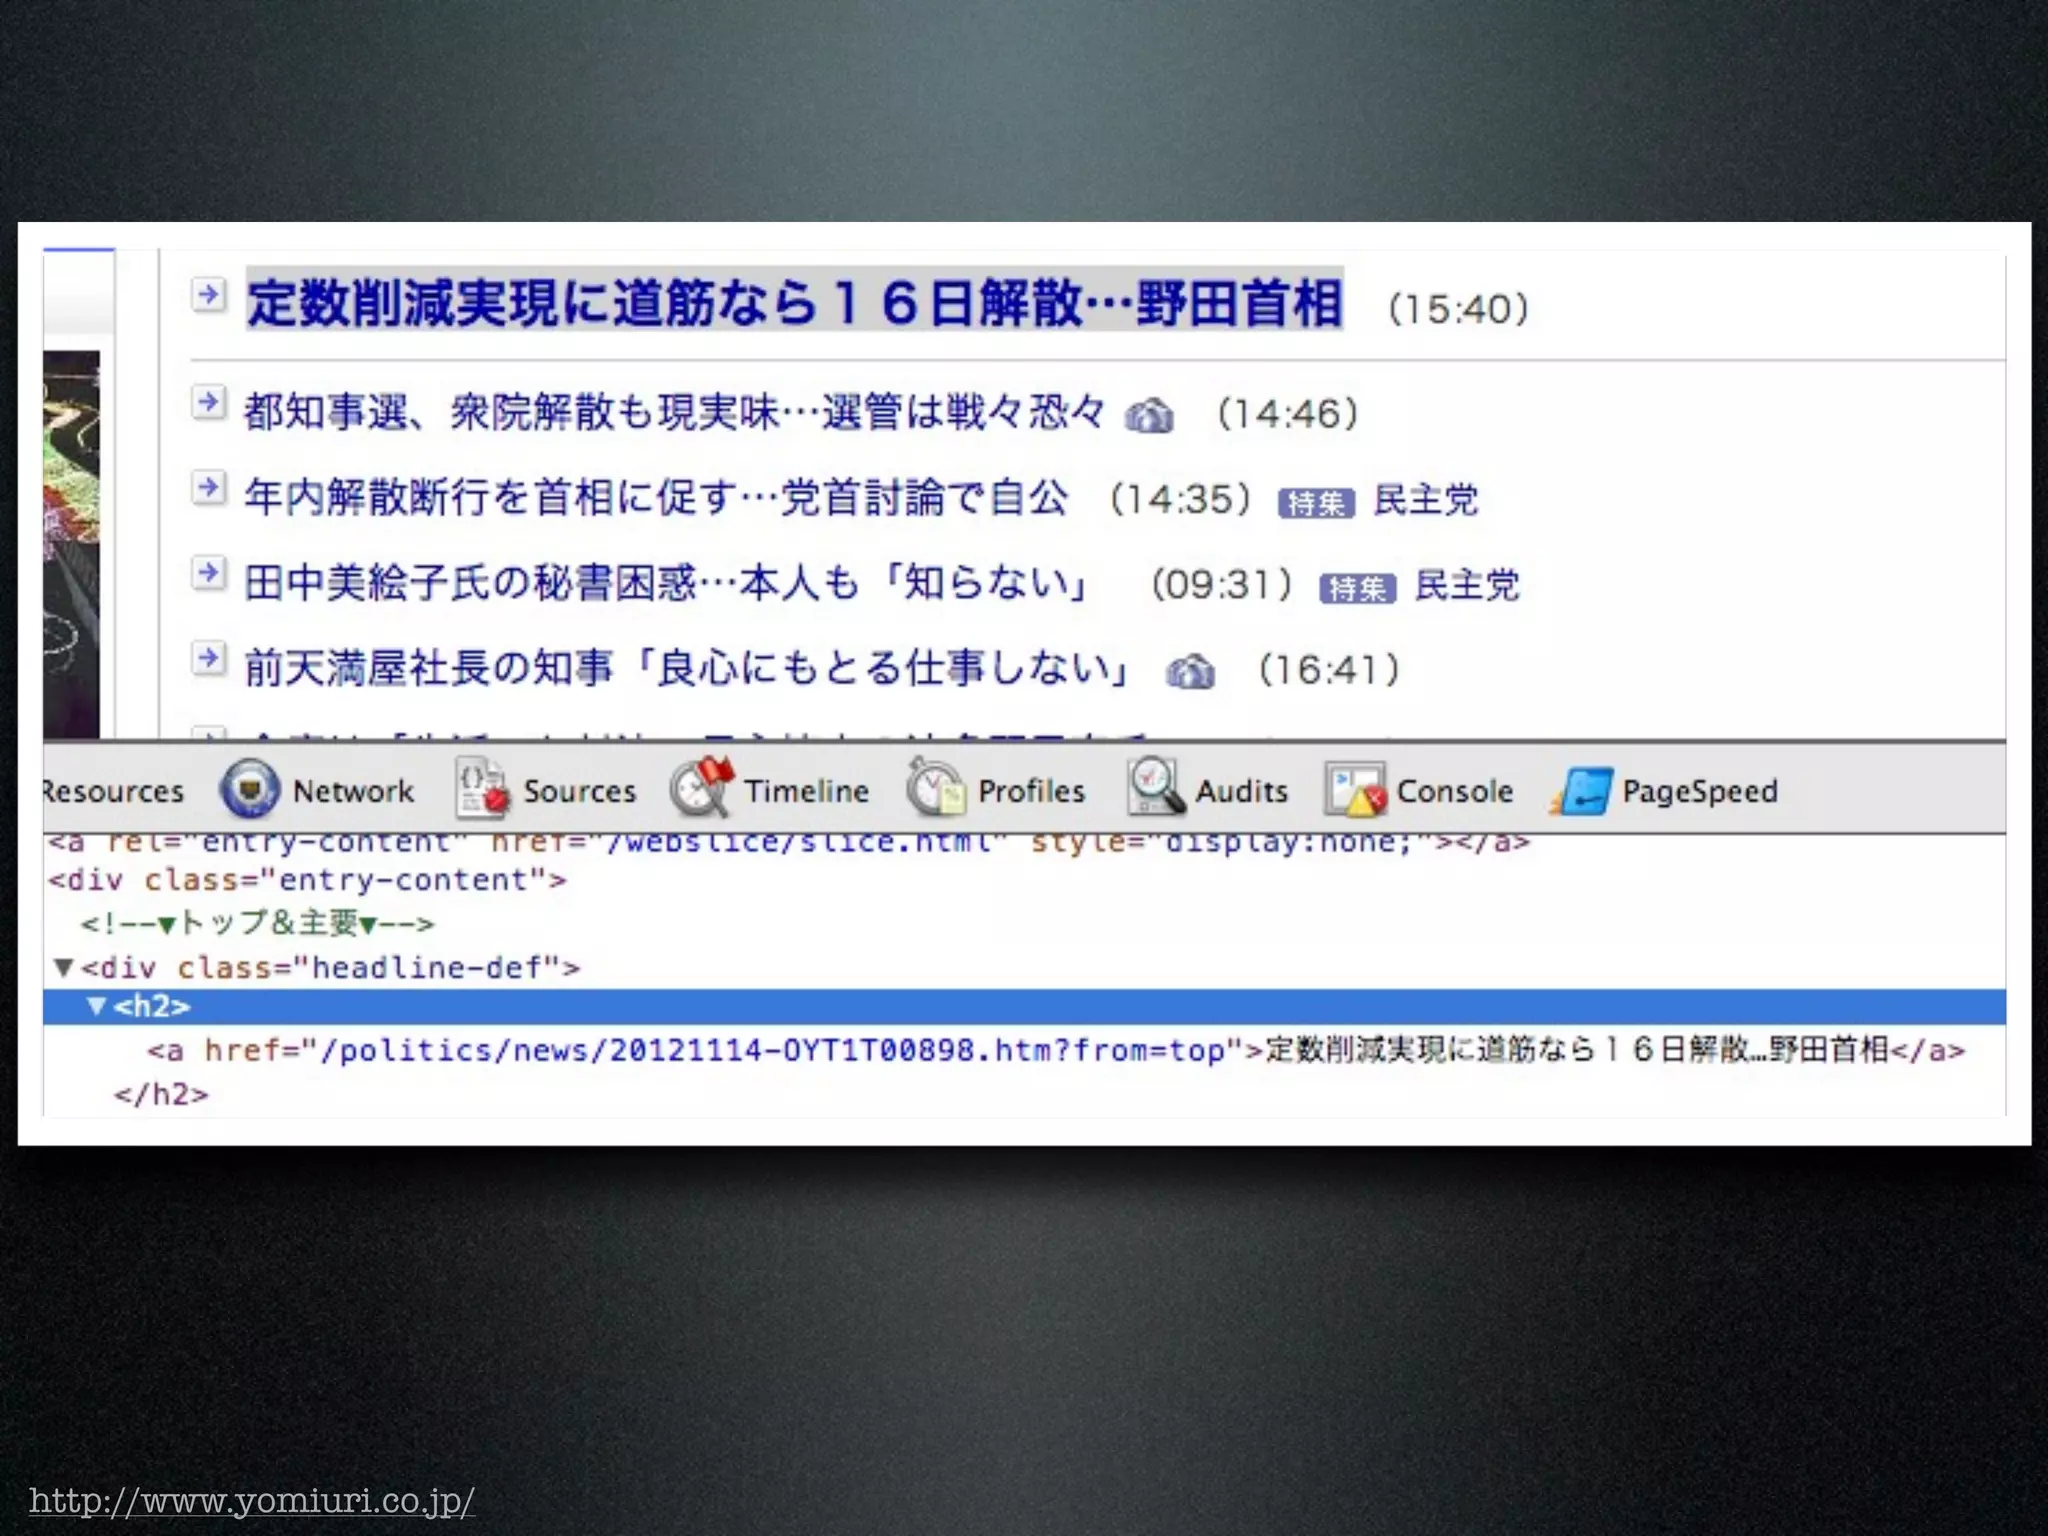Open headline 前天満屋社長の知事

688,668
